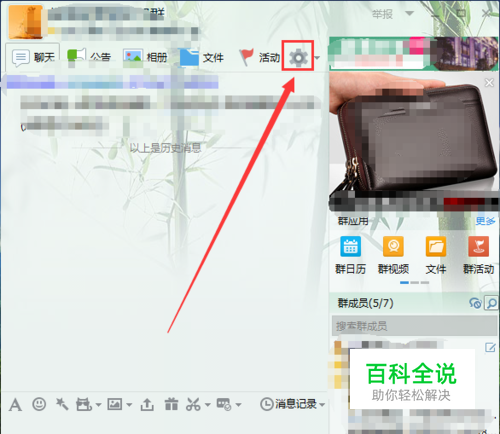Select the third group-apps page dot
Screen dimensions: 500x434
(425, 282)
